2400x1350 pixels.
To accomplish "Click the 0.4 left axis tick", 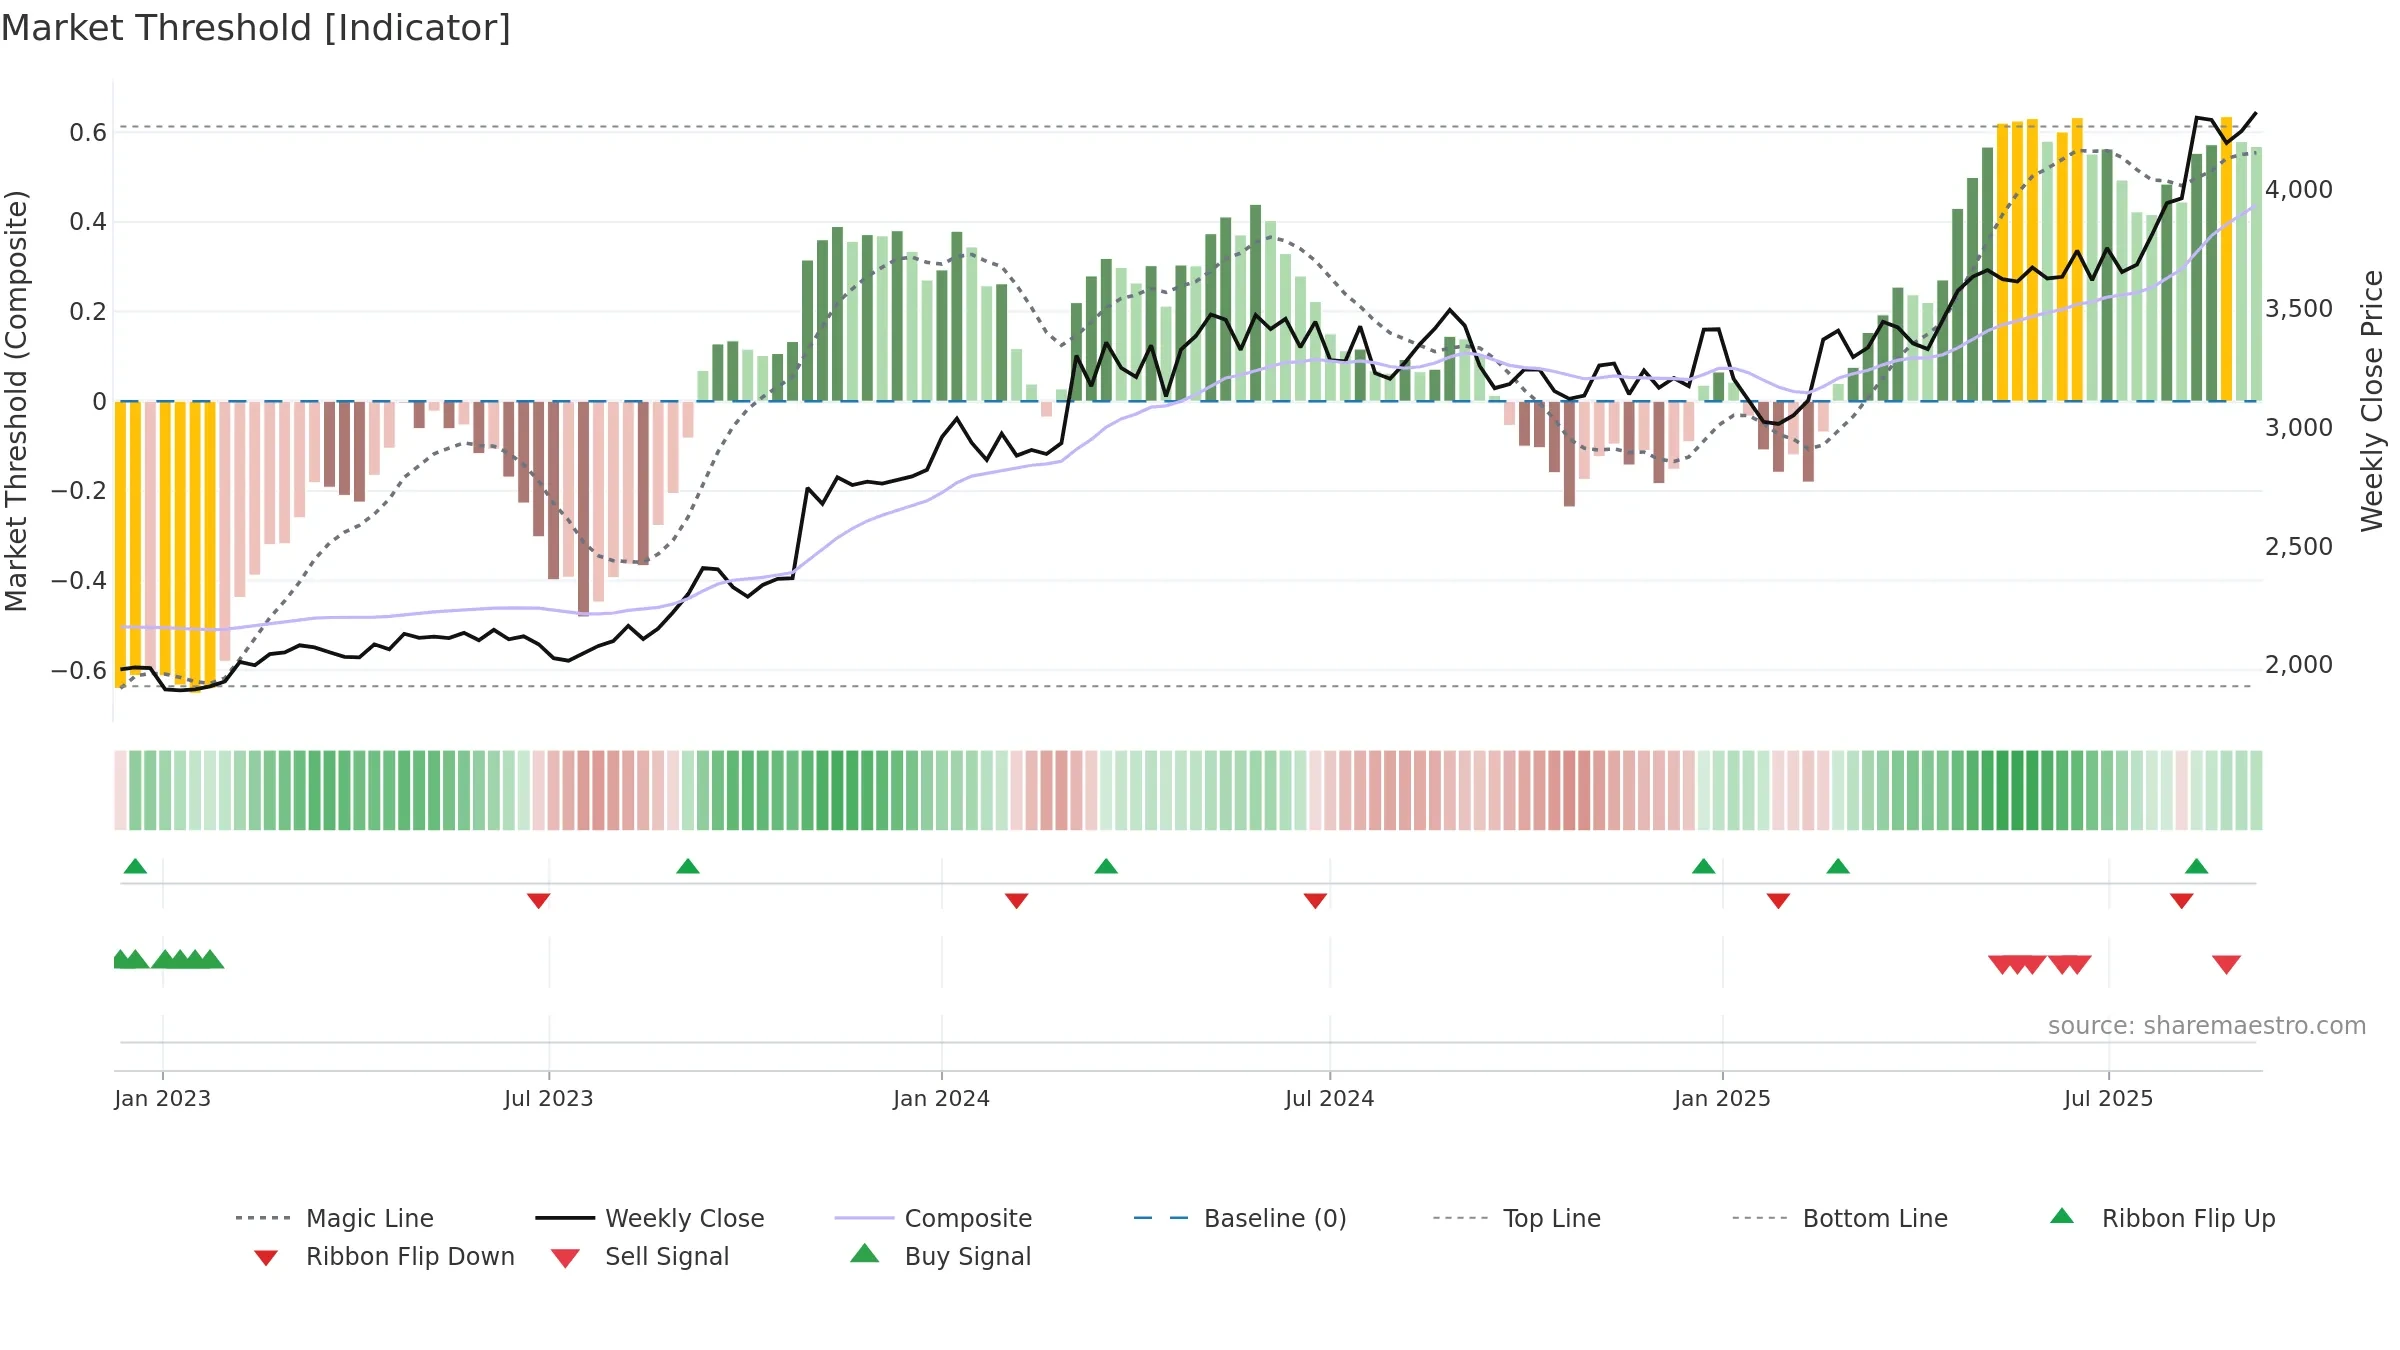I will (x=88, y=222).
